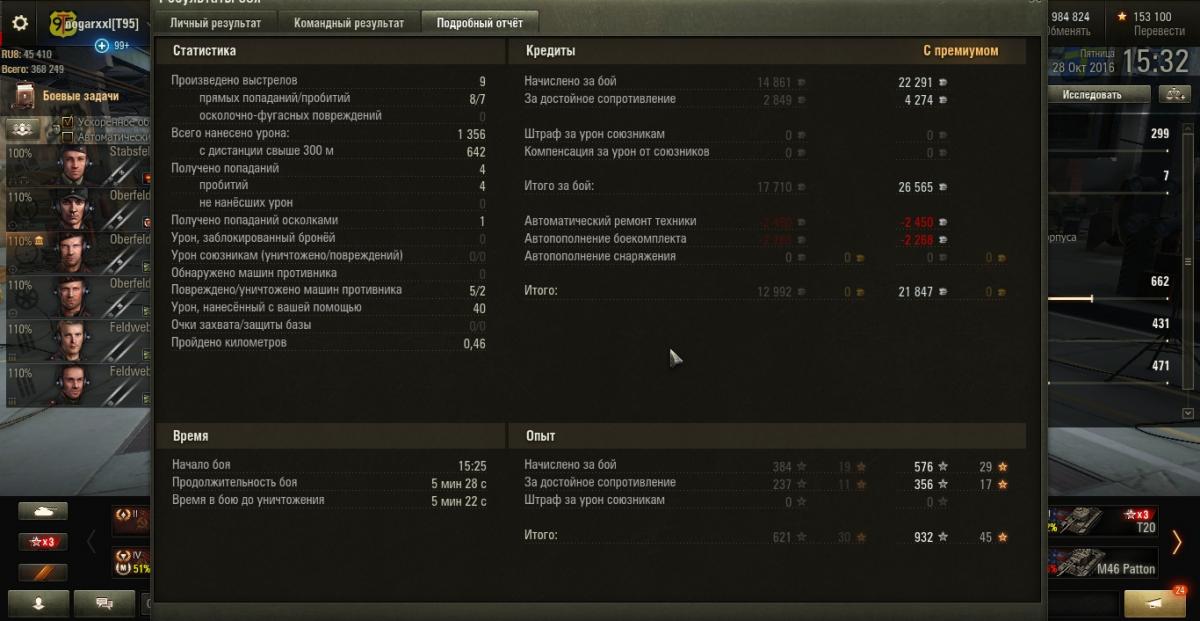Open the contacts person icon button

pos(40,603)
